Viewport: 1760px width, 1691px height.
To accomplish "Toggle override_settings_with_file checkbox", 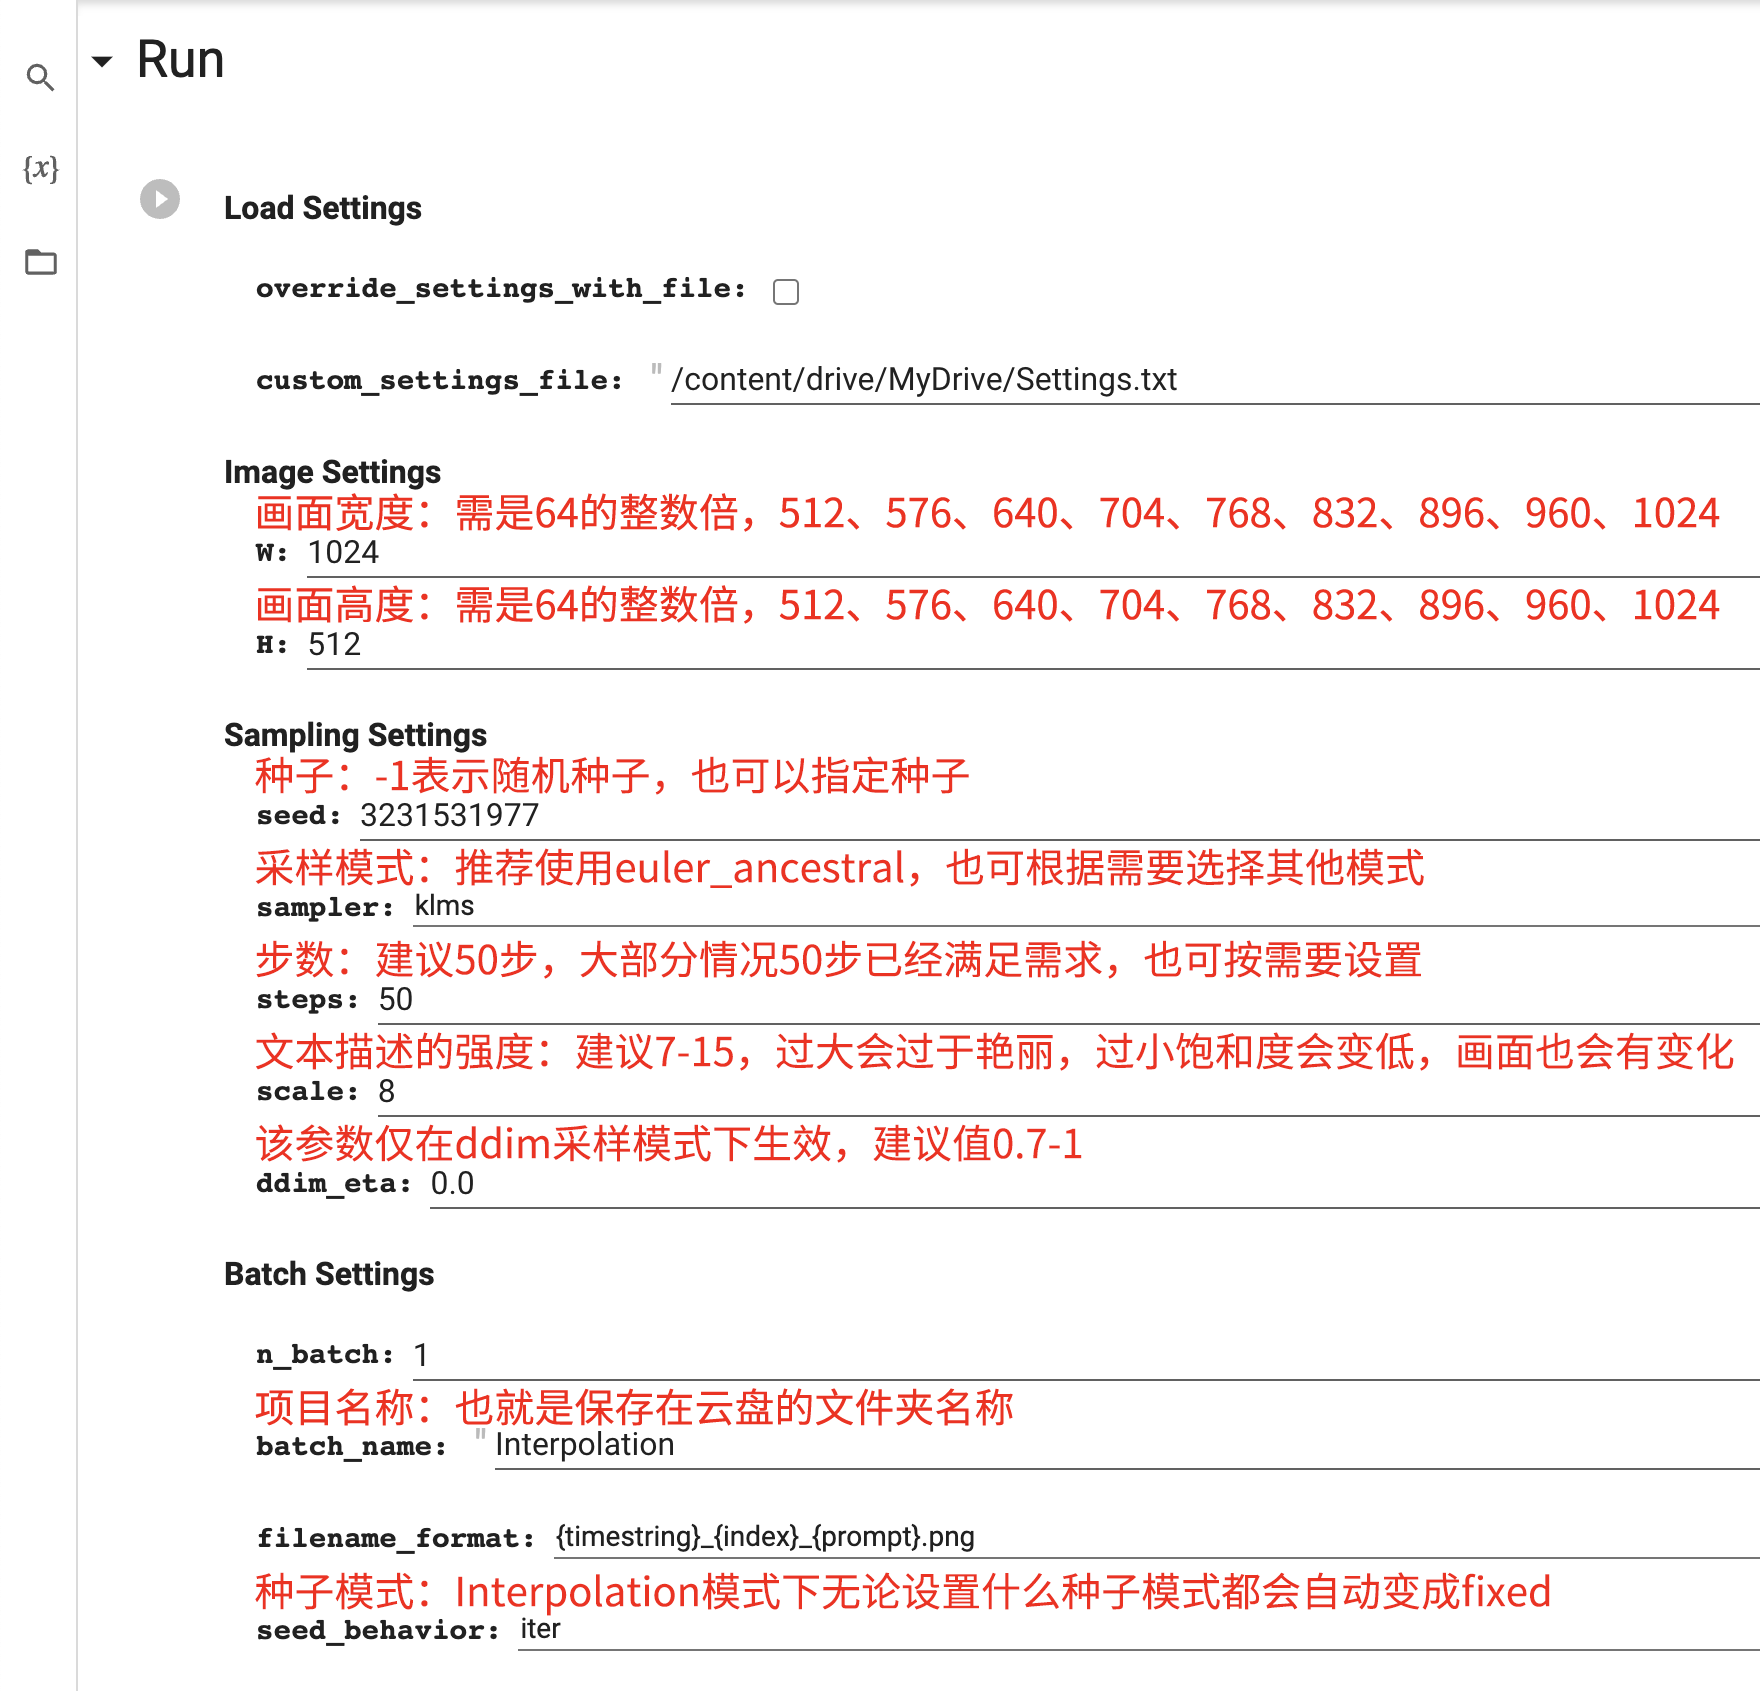I will click(x=786, y=291).
